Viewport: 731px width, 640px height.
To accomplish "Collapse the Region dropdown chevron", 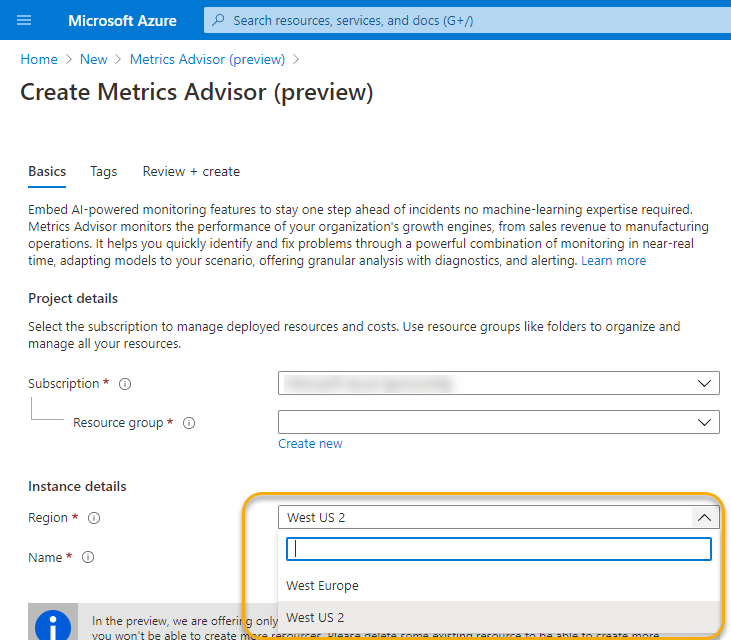I will (x=704, y=517).
